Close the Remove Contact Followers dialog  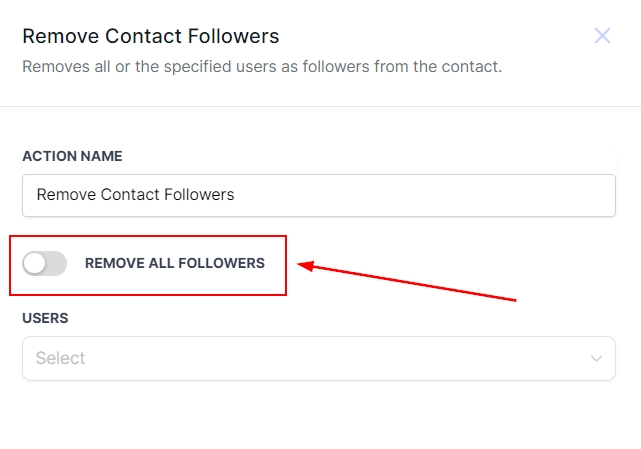tap(602, 36)
